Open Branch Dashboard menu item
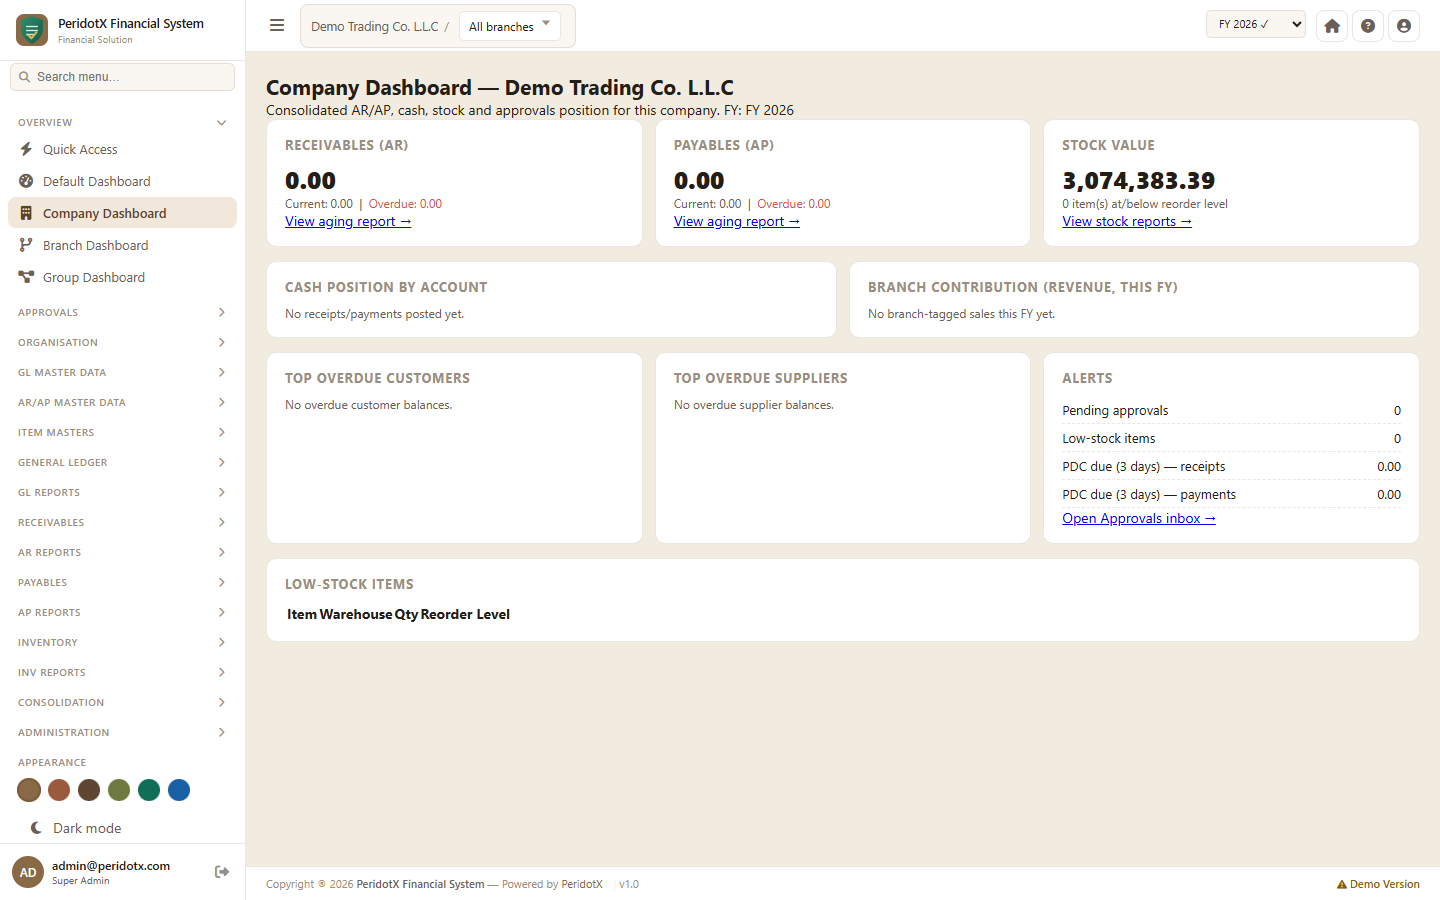 (x=122, y=245)
